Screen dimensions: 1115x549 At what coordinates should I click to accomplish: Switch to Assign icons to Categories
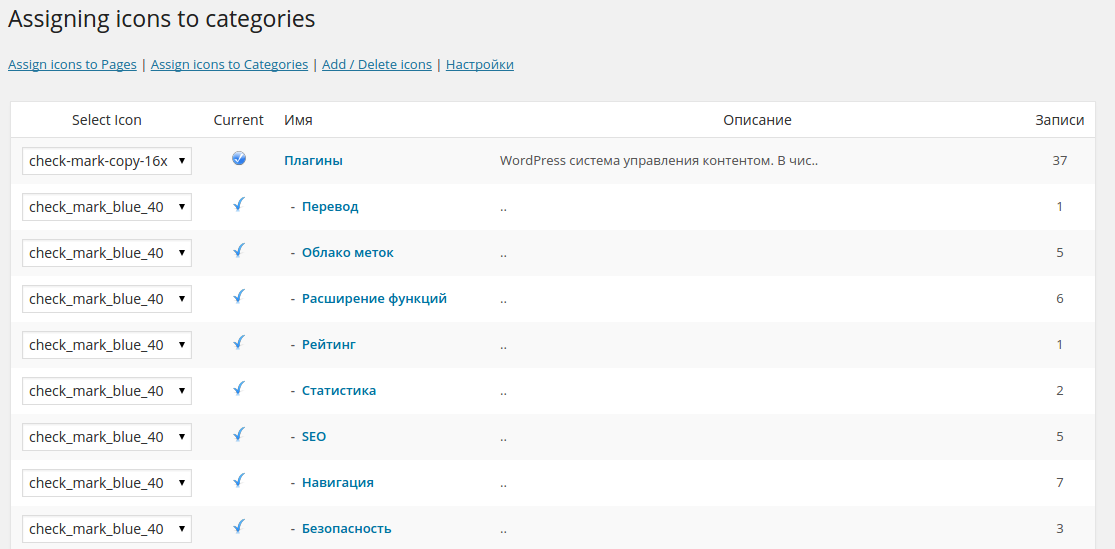[229, 65]
